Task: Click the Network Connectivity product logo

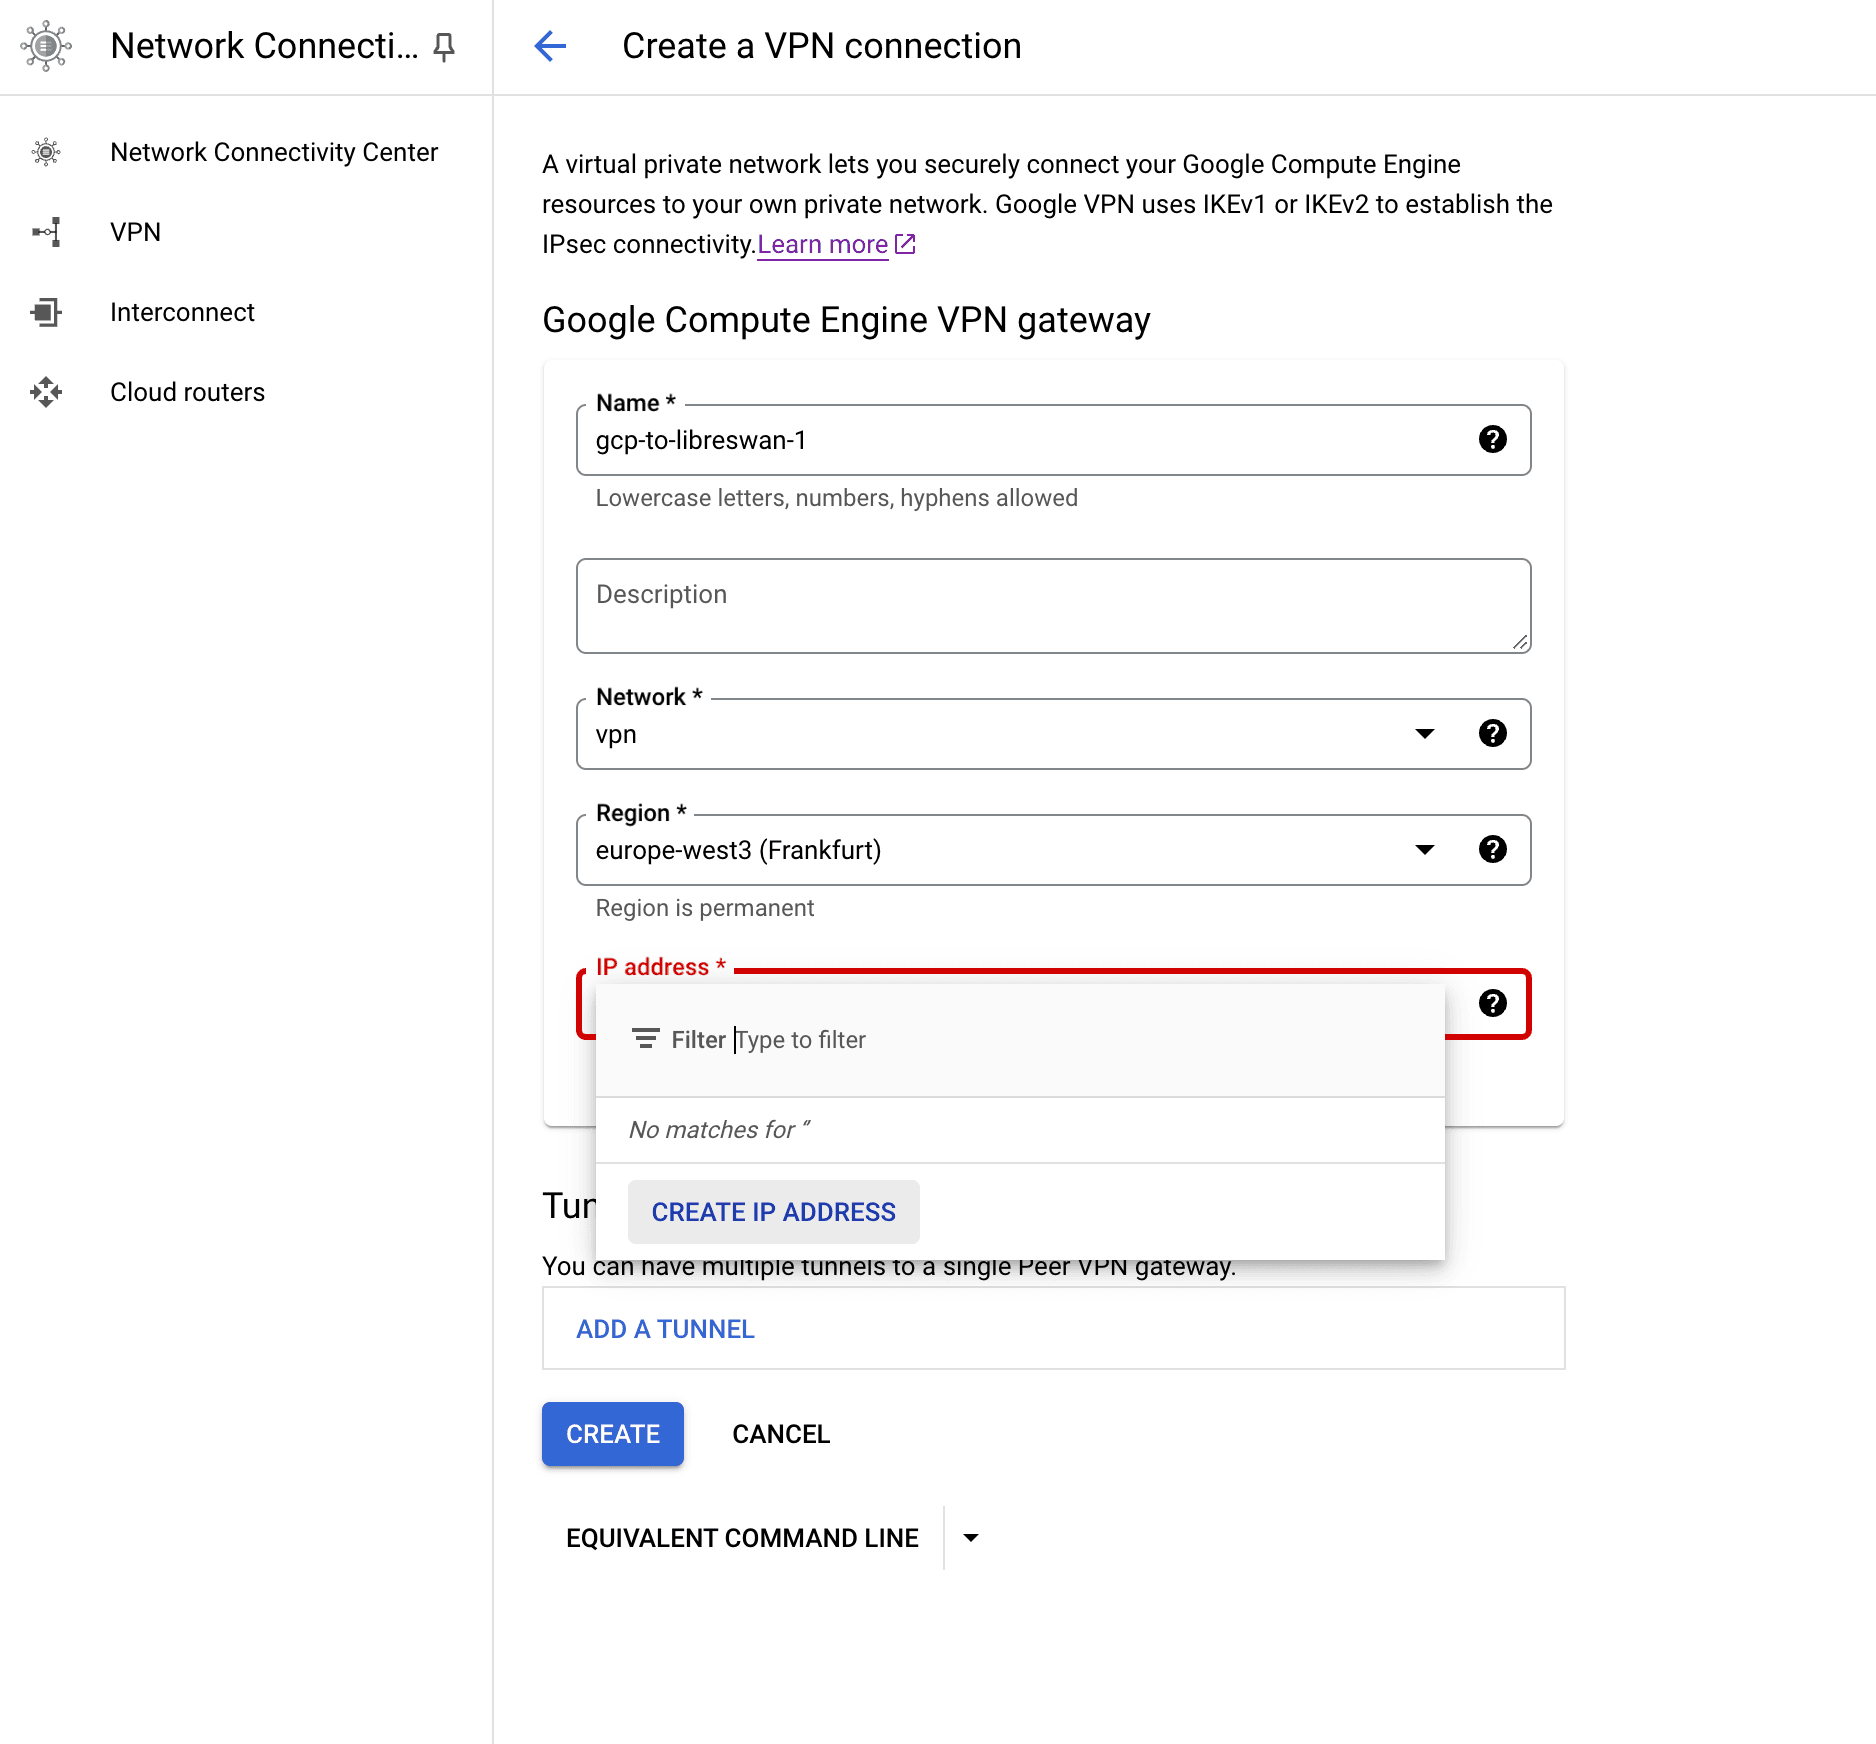Action: point(46,46)
